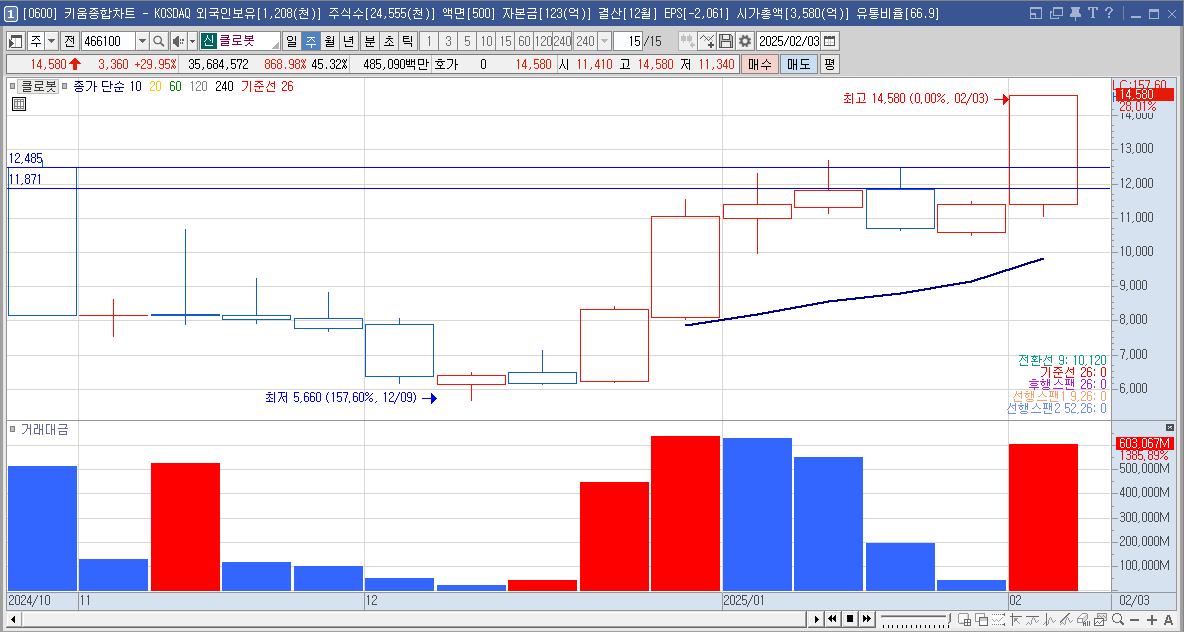Click the 평 button

pos(829,64)
